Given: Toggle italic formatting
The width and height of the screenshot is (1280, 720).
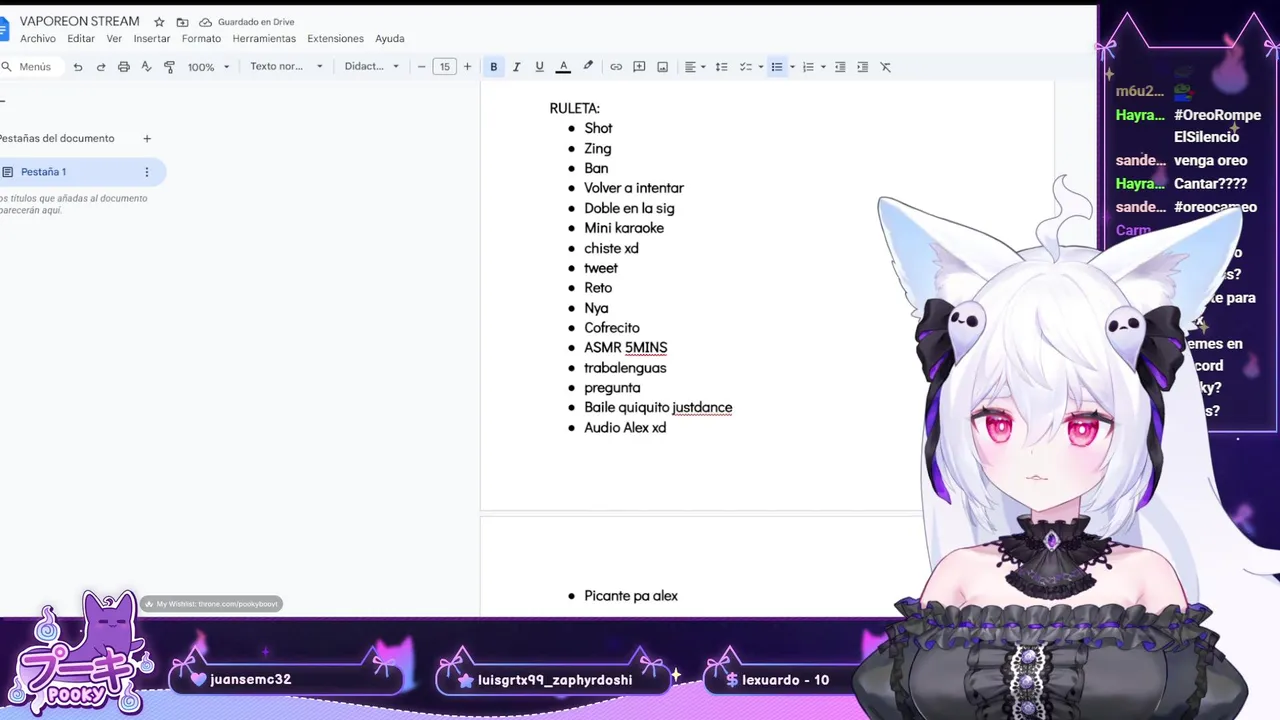Looking at the screenshot, I should 516,67.
